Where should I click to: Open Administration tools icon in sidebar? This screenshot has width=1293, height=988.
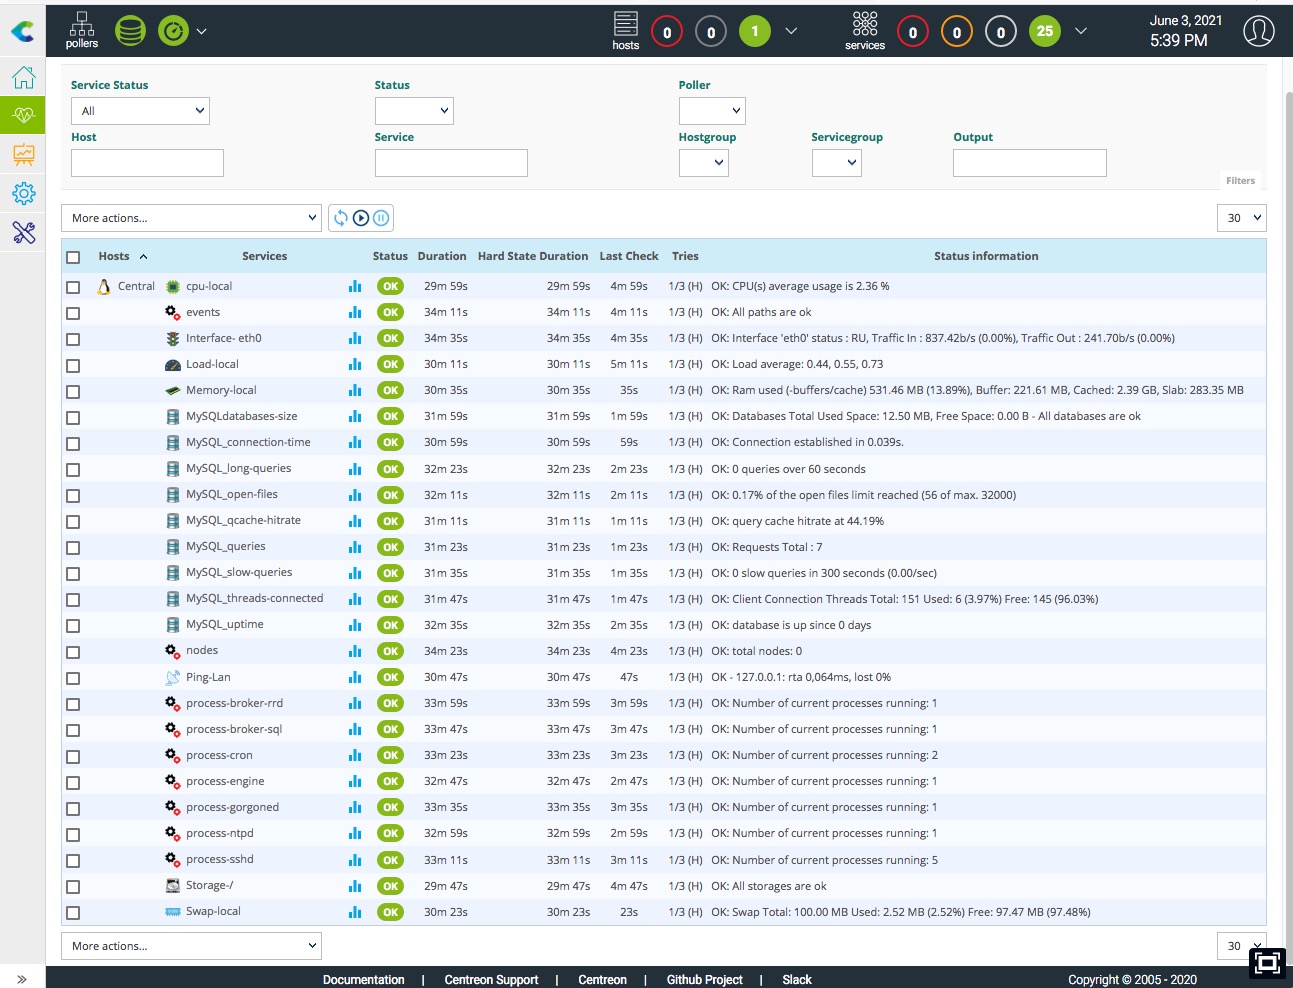tap(23, 232)
